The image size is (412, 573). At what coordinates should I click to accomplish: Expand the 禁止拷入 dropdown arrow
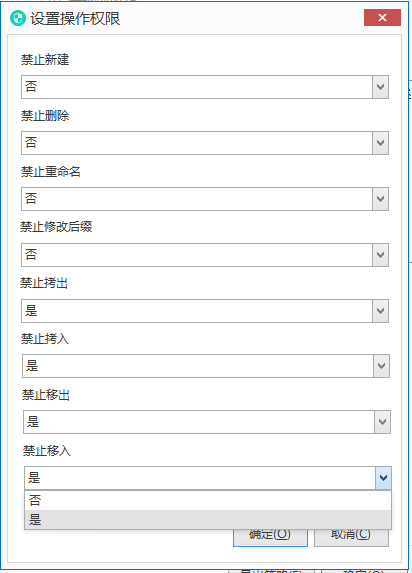[x=381, y=366]
